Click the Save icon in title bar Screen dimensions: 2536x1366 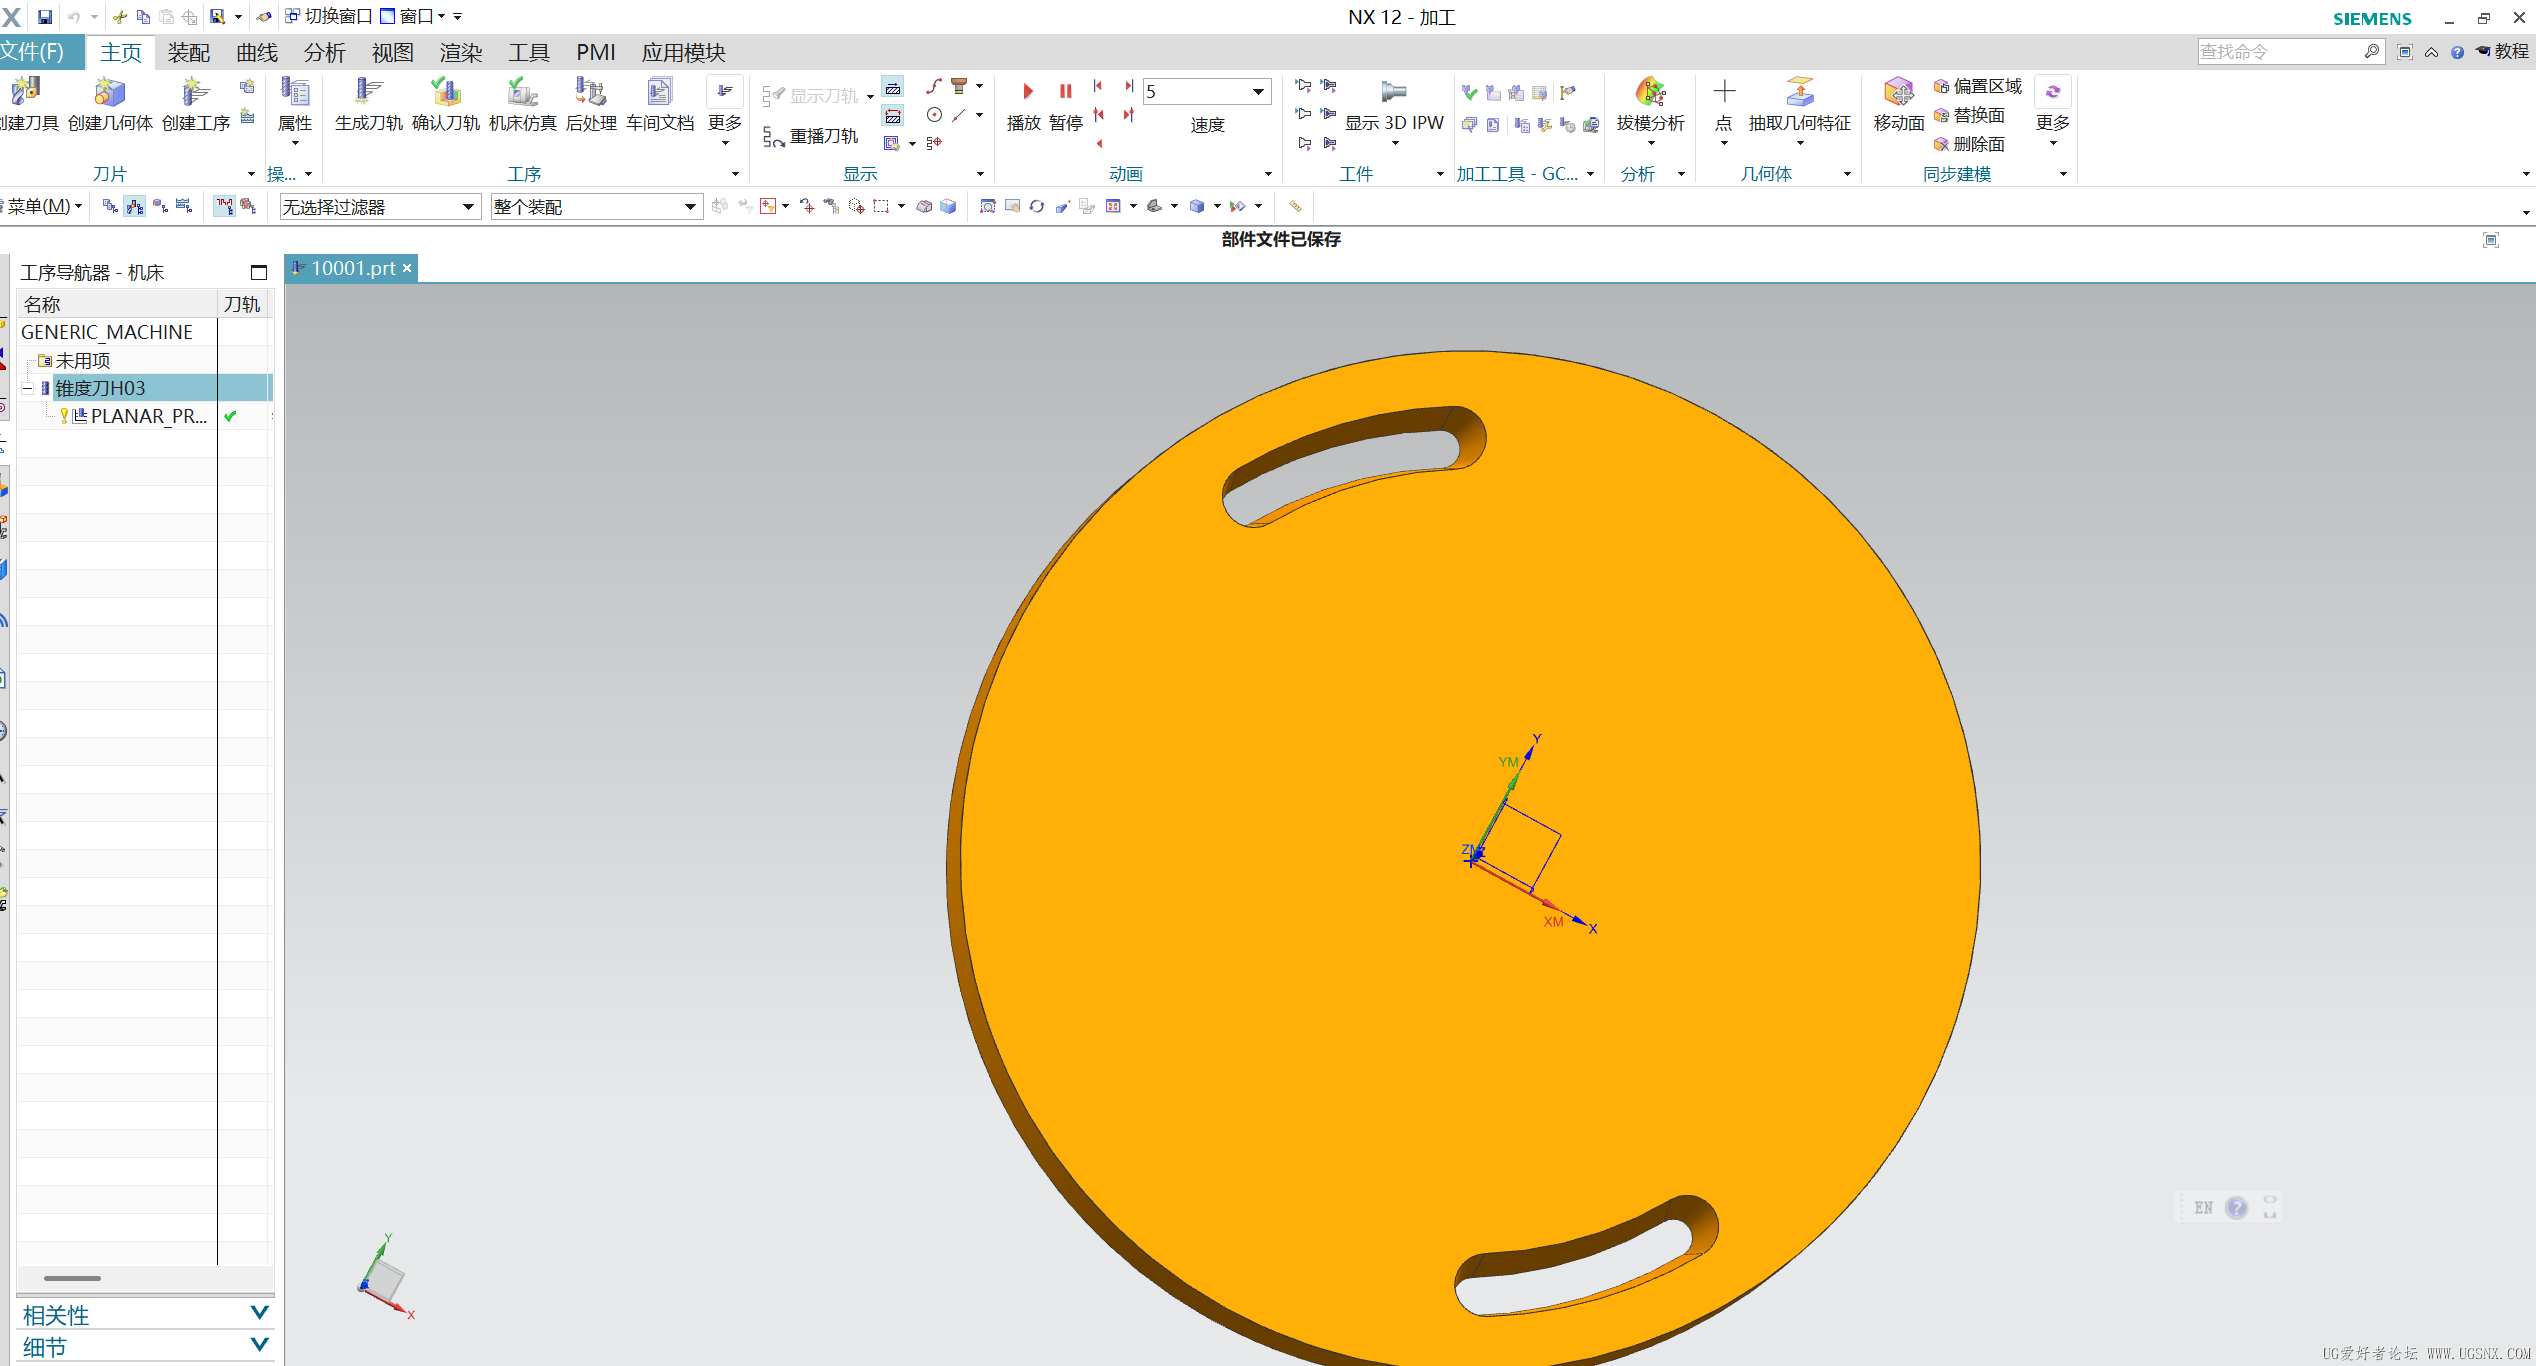[45, 17]
